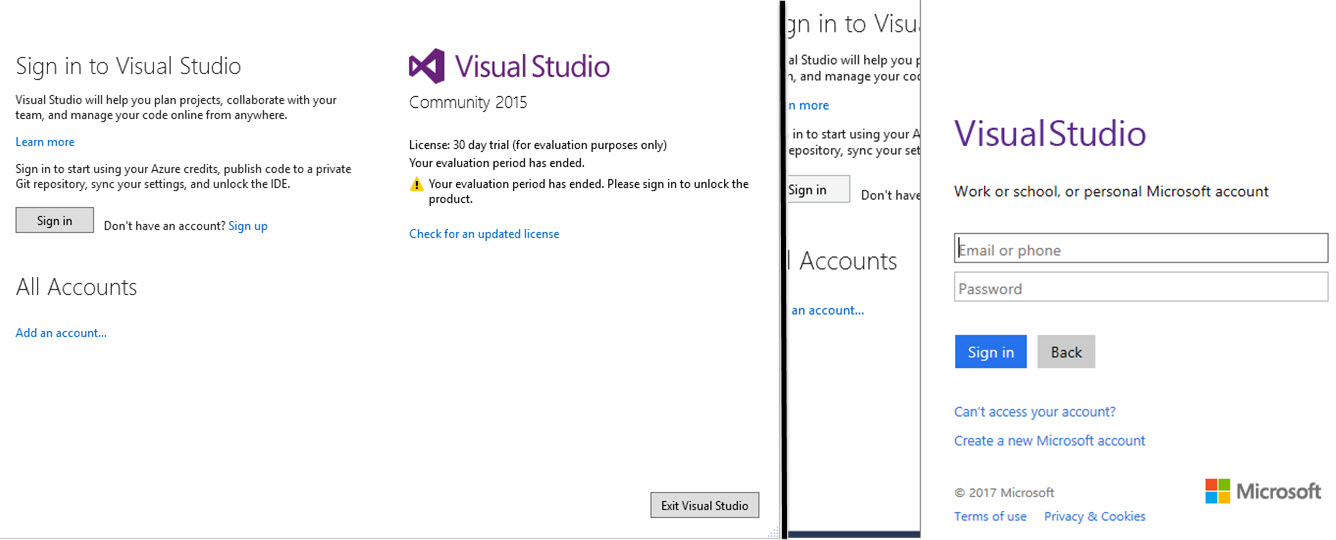1336x540 pixels.
Task: Open Can't access your account link
Action: point(1035,412)
